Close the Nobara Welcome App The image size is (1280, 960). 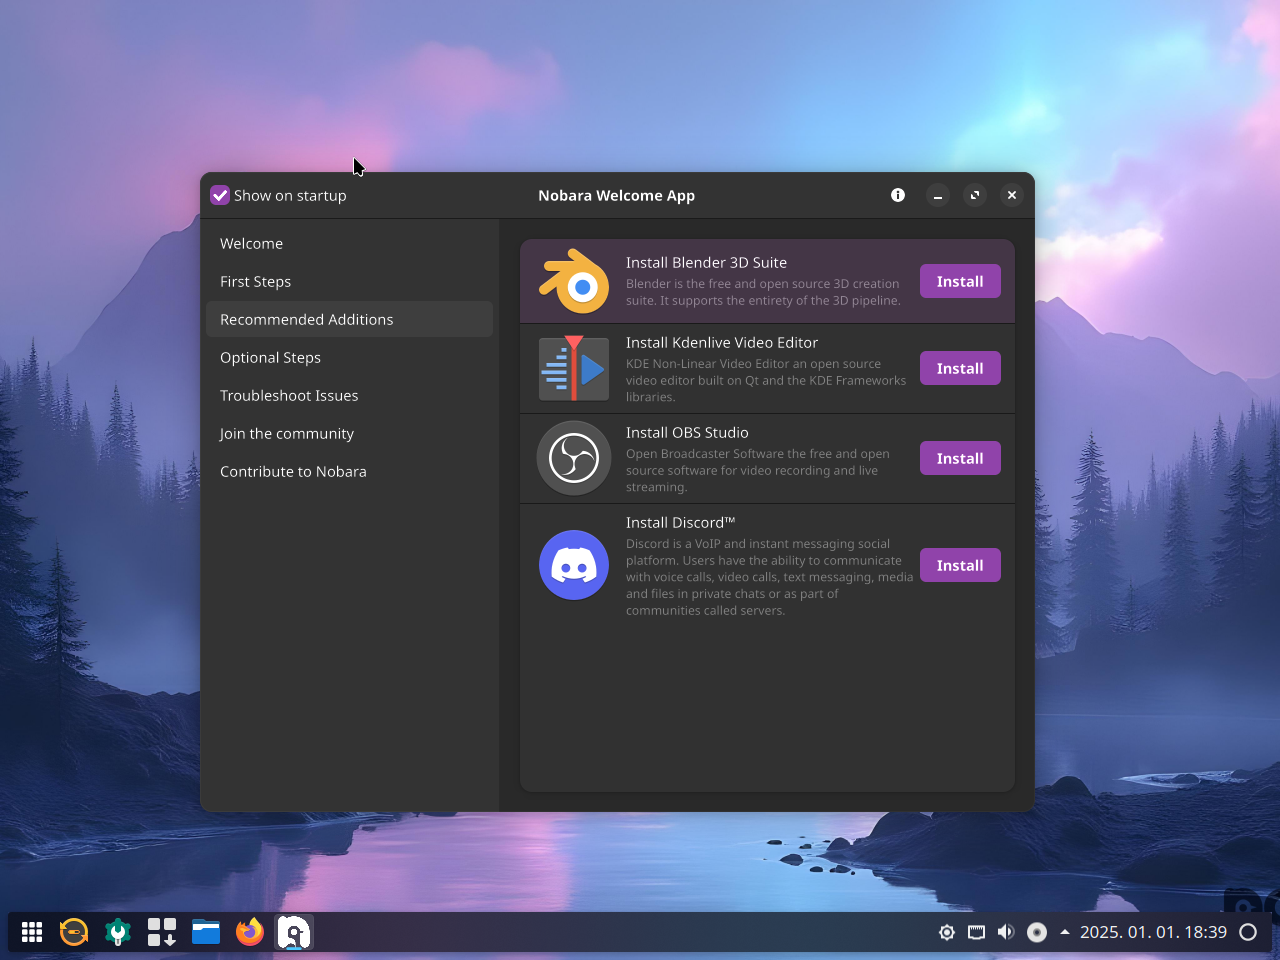click(x=1012, y=196)
